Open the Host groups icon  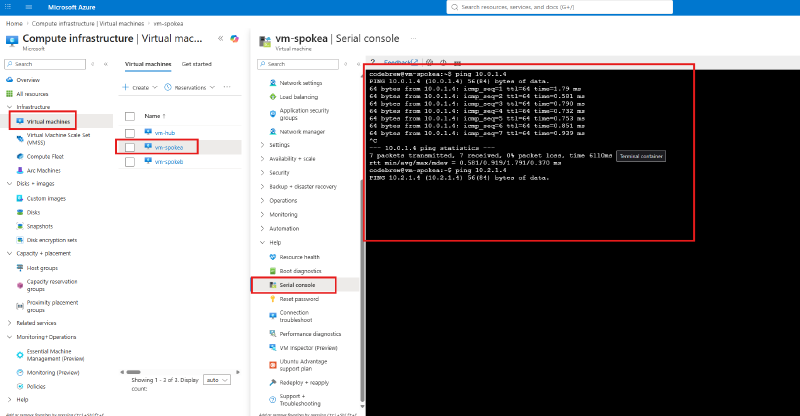click(x=20, y=268)
